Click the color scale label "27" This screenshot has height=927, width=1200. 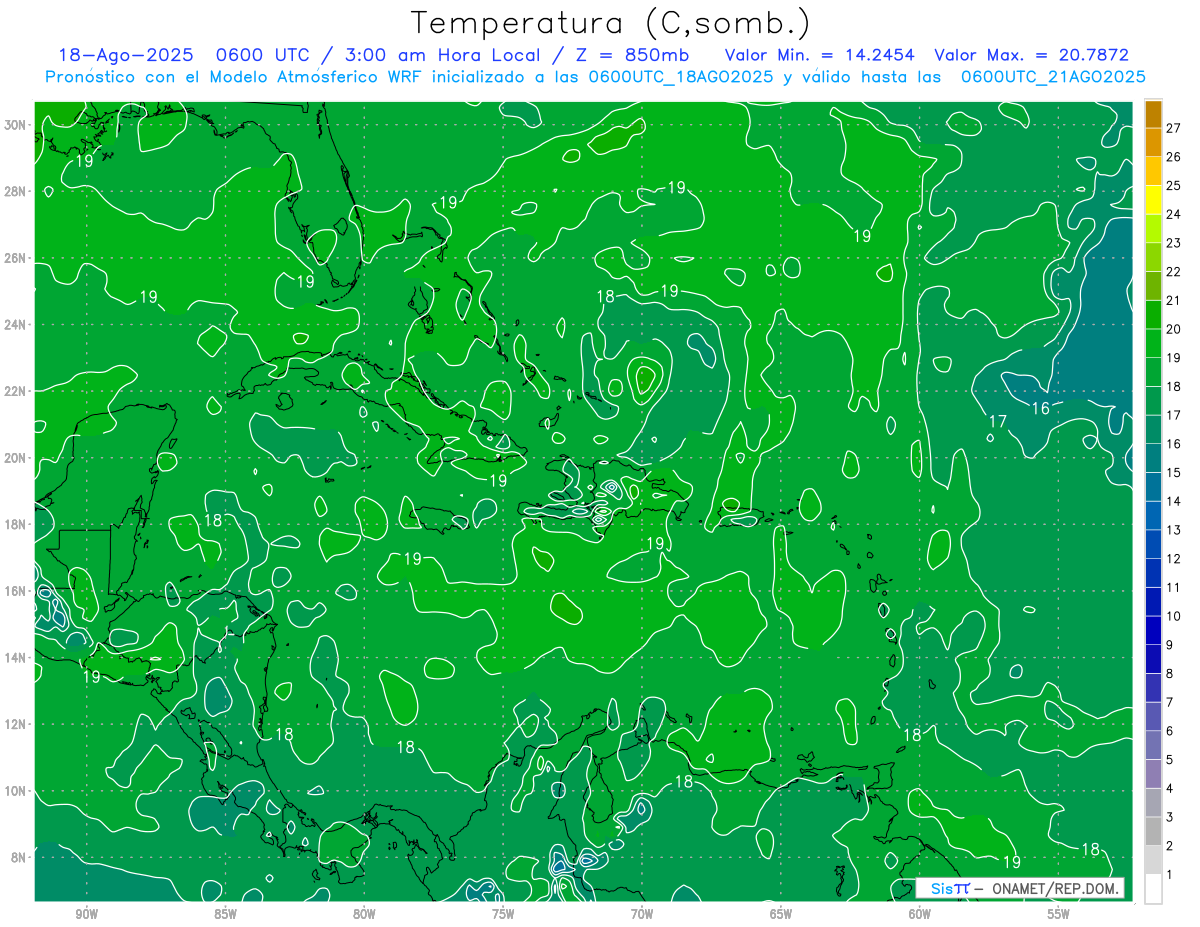pyautogui.click(x=1174, y=128)
